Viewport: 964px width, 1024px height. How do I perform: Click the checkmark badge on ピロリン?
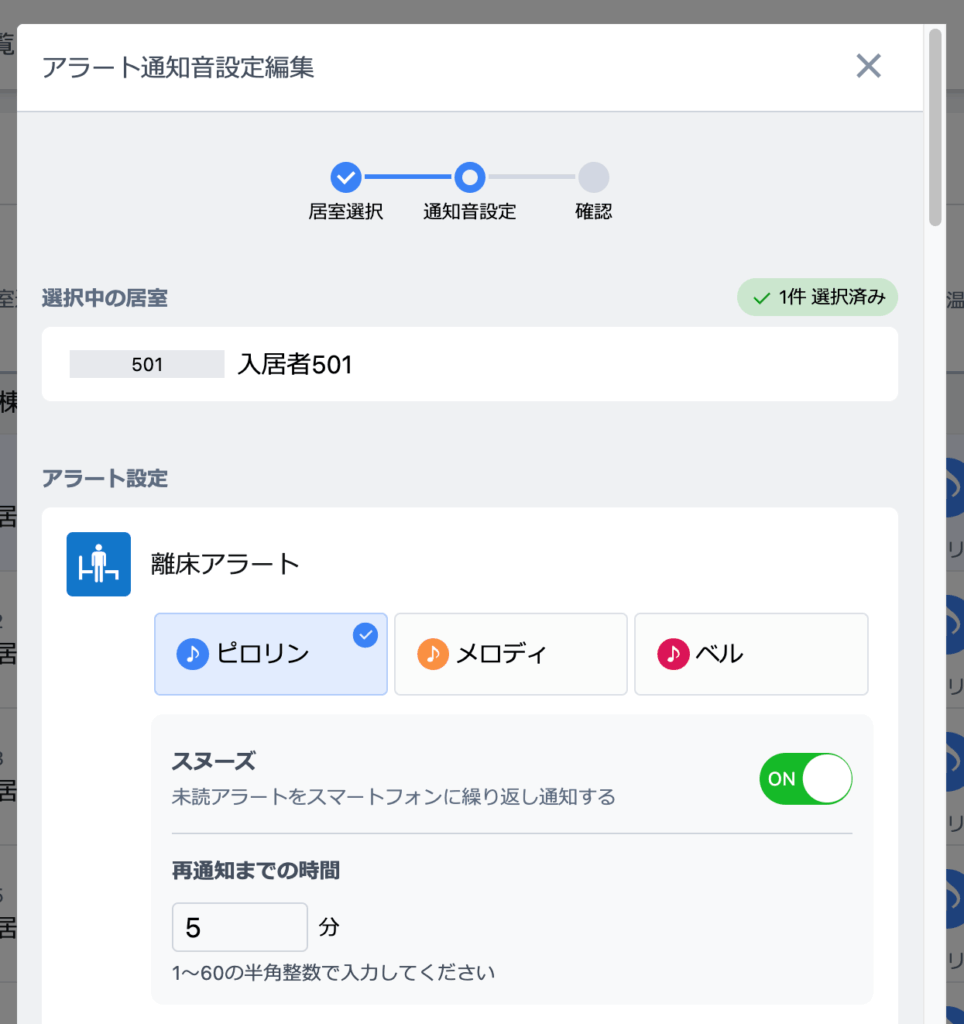click(x=366, y=634)
